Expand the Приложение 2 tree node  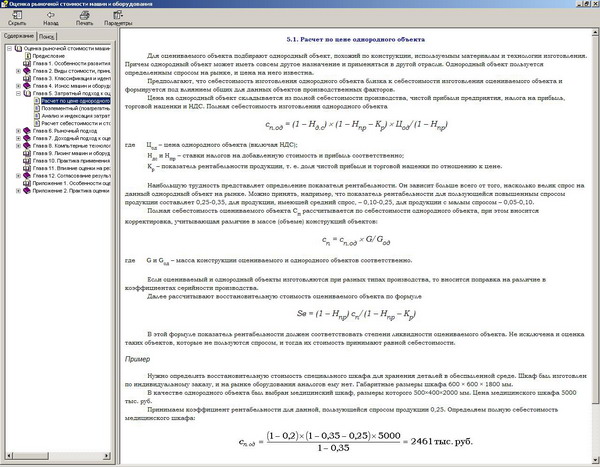coord(18,191)
